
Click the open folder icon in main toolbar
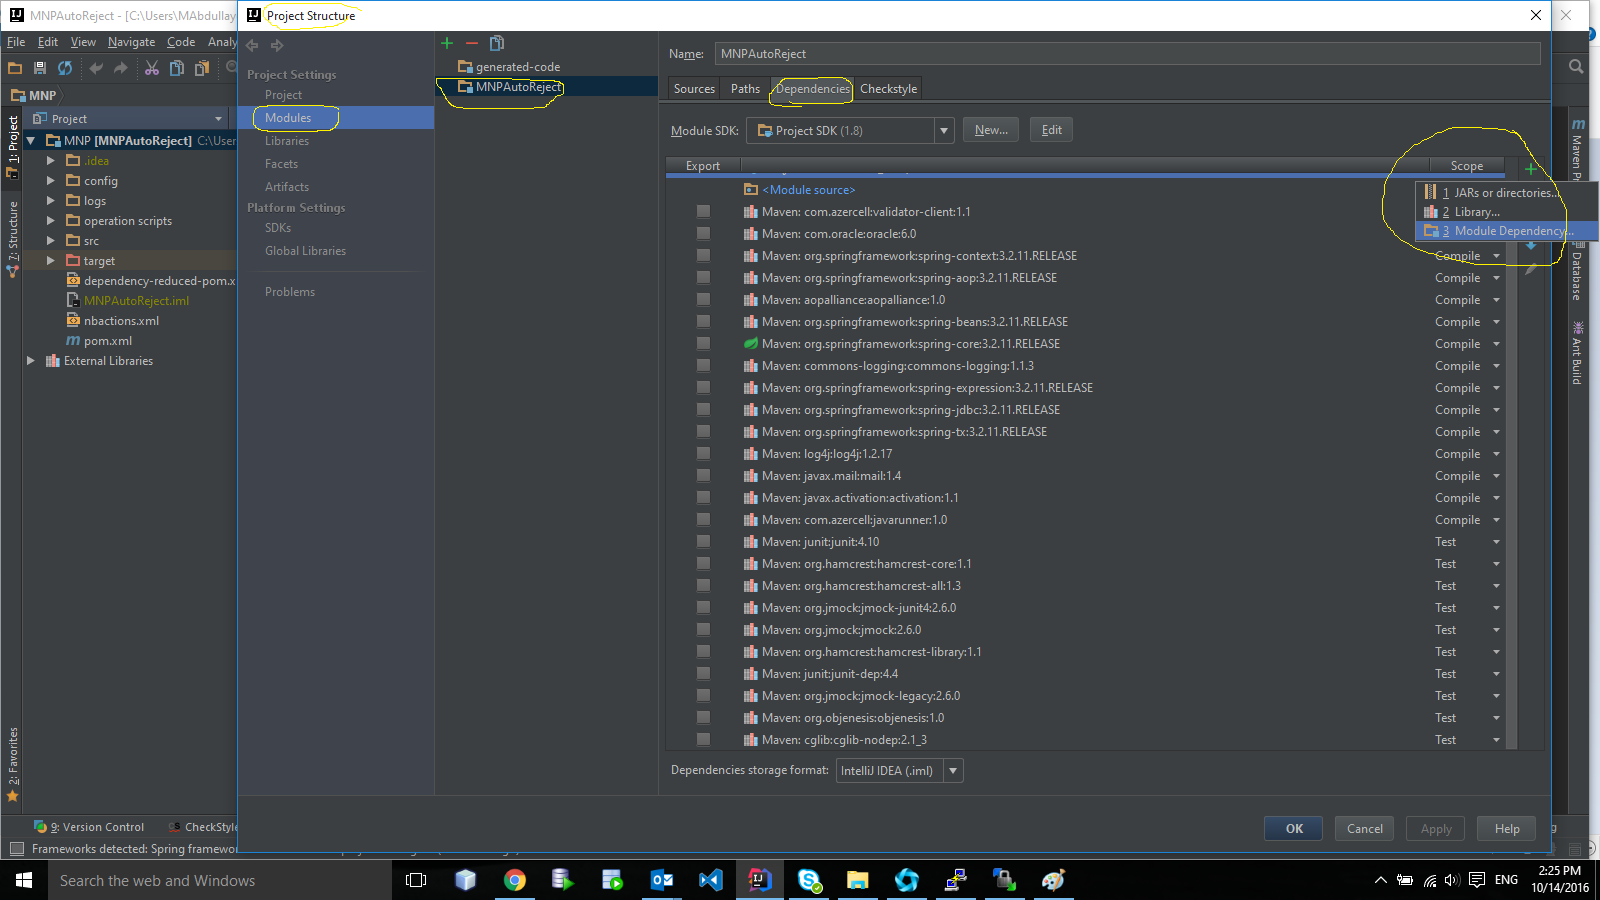(15, 68)
